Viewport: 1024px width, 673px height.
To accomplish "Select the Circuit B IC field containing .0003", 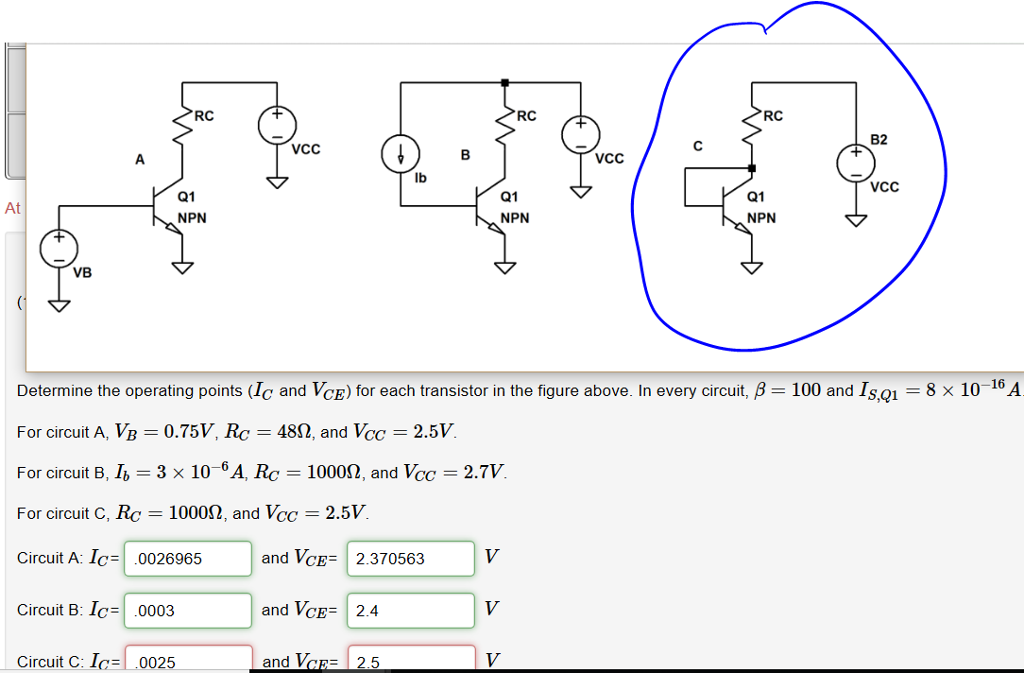I will (x=187, y=610).
